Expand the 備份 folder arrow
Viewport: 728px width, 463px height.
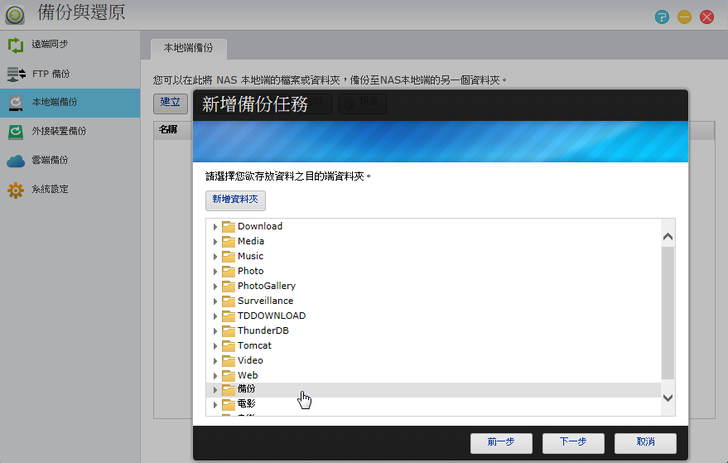point(215,390)
